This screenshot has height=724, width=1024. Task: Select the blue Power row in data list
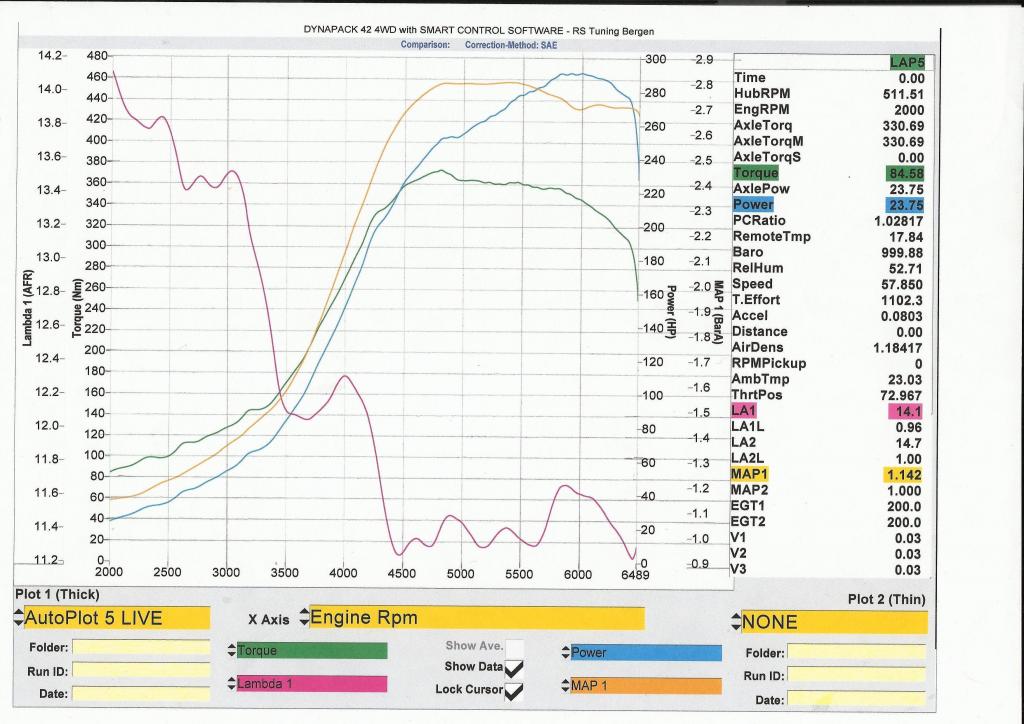(x=752, y=204)
